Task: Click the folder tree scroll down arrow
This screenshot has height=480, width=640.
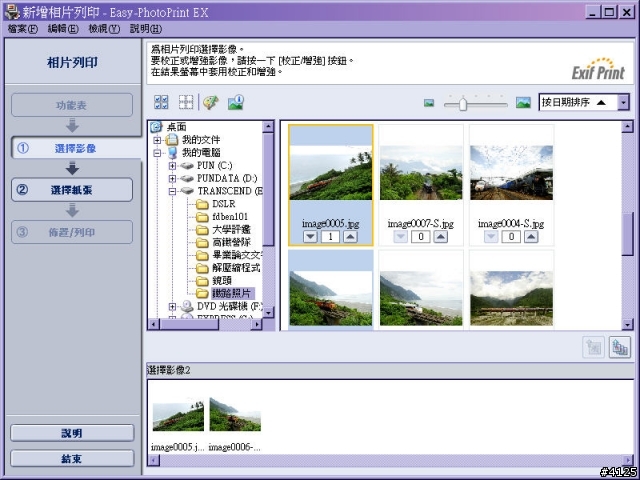Action: pyautogui.click(x=268, y=313)
